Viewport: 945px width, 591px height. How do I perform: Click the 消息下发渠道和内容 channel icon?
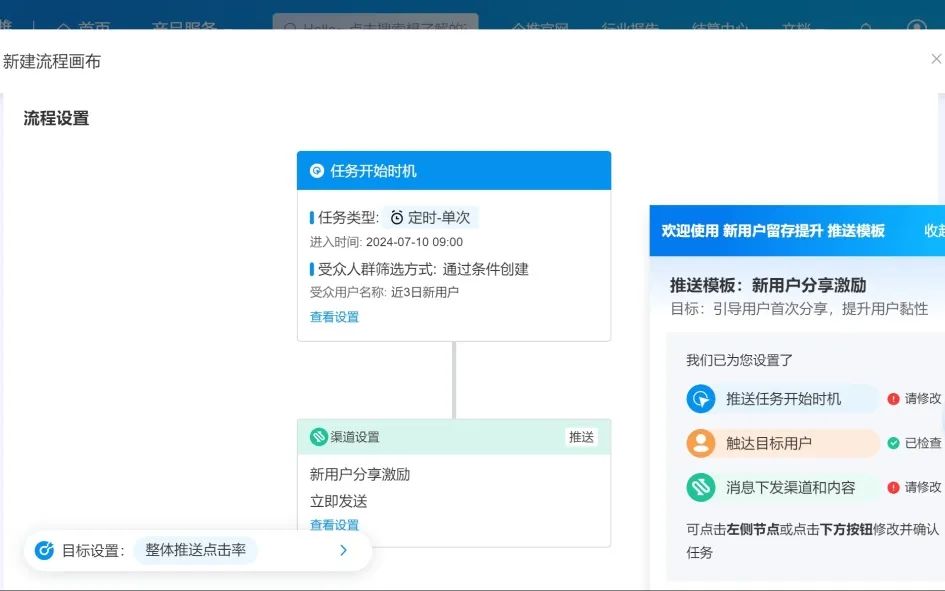pos(702,488)
